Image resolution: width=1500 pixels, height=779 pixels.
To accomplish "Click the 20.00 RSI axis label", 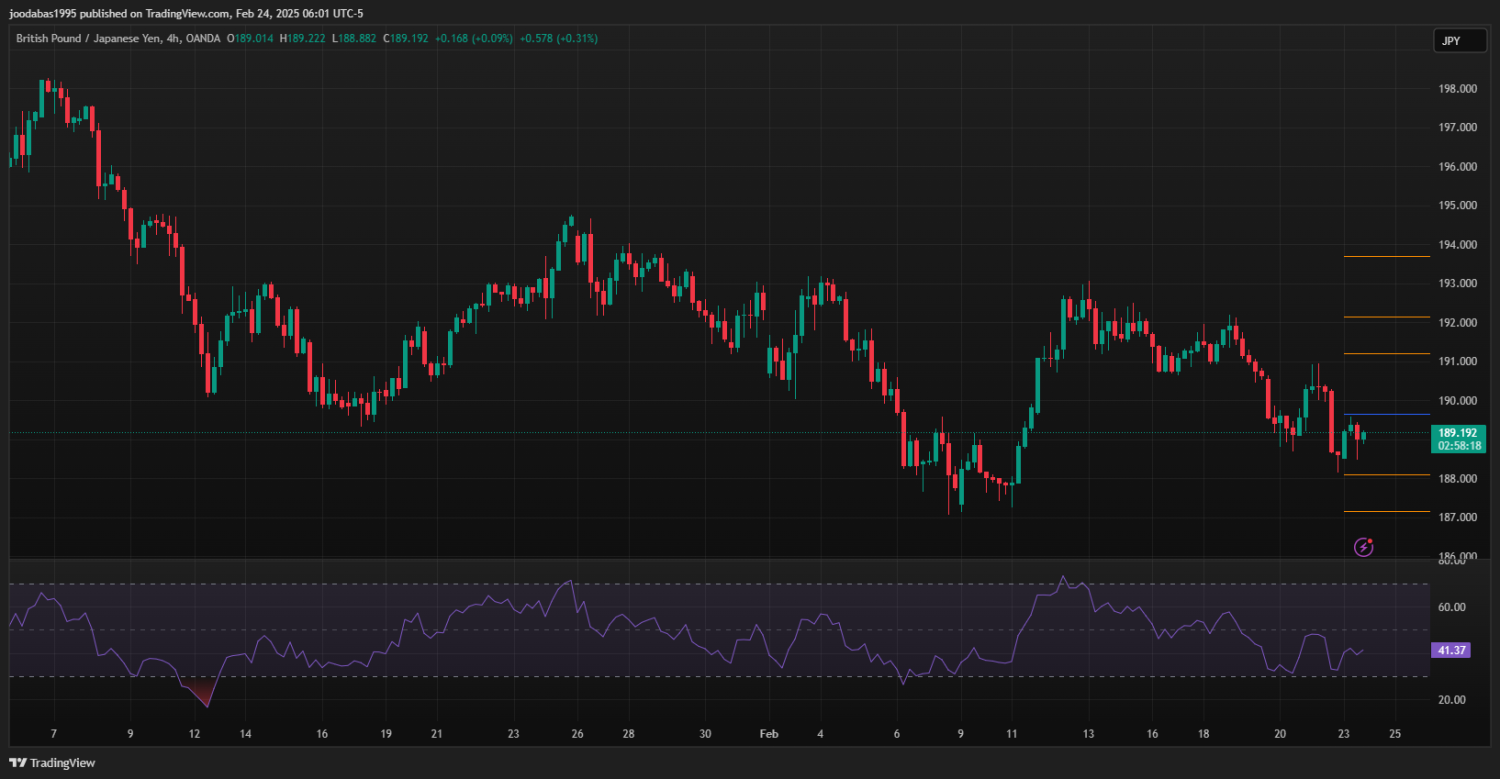I will coord(1452,700).
